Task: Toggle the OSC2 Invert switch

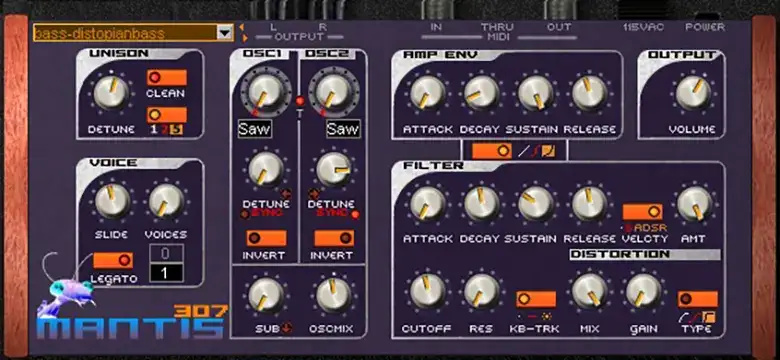Action: pos(334,238)
